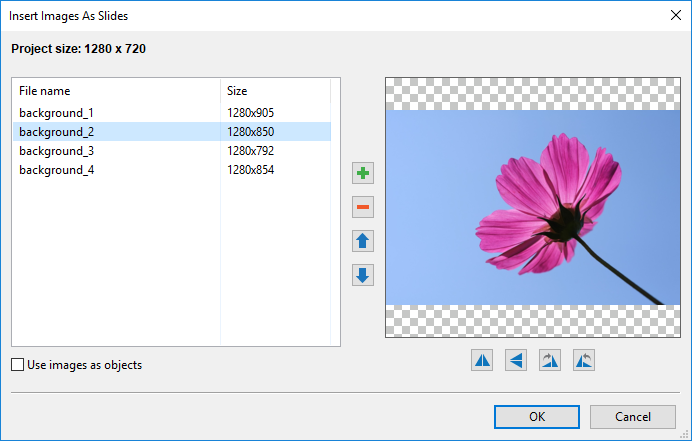Click the Cancel button

[x=633, y=417]
